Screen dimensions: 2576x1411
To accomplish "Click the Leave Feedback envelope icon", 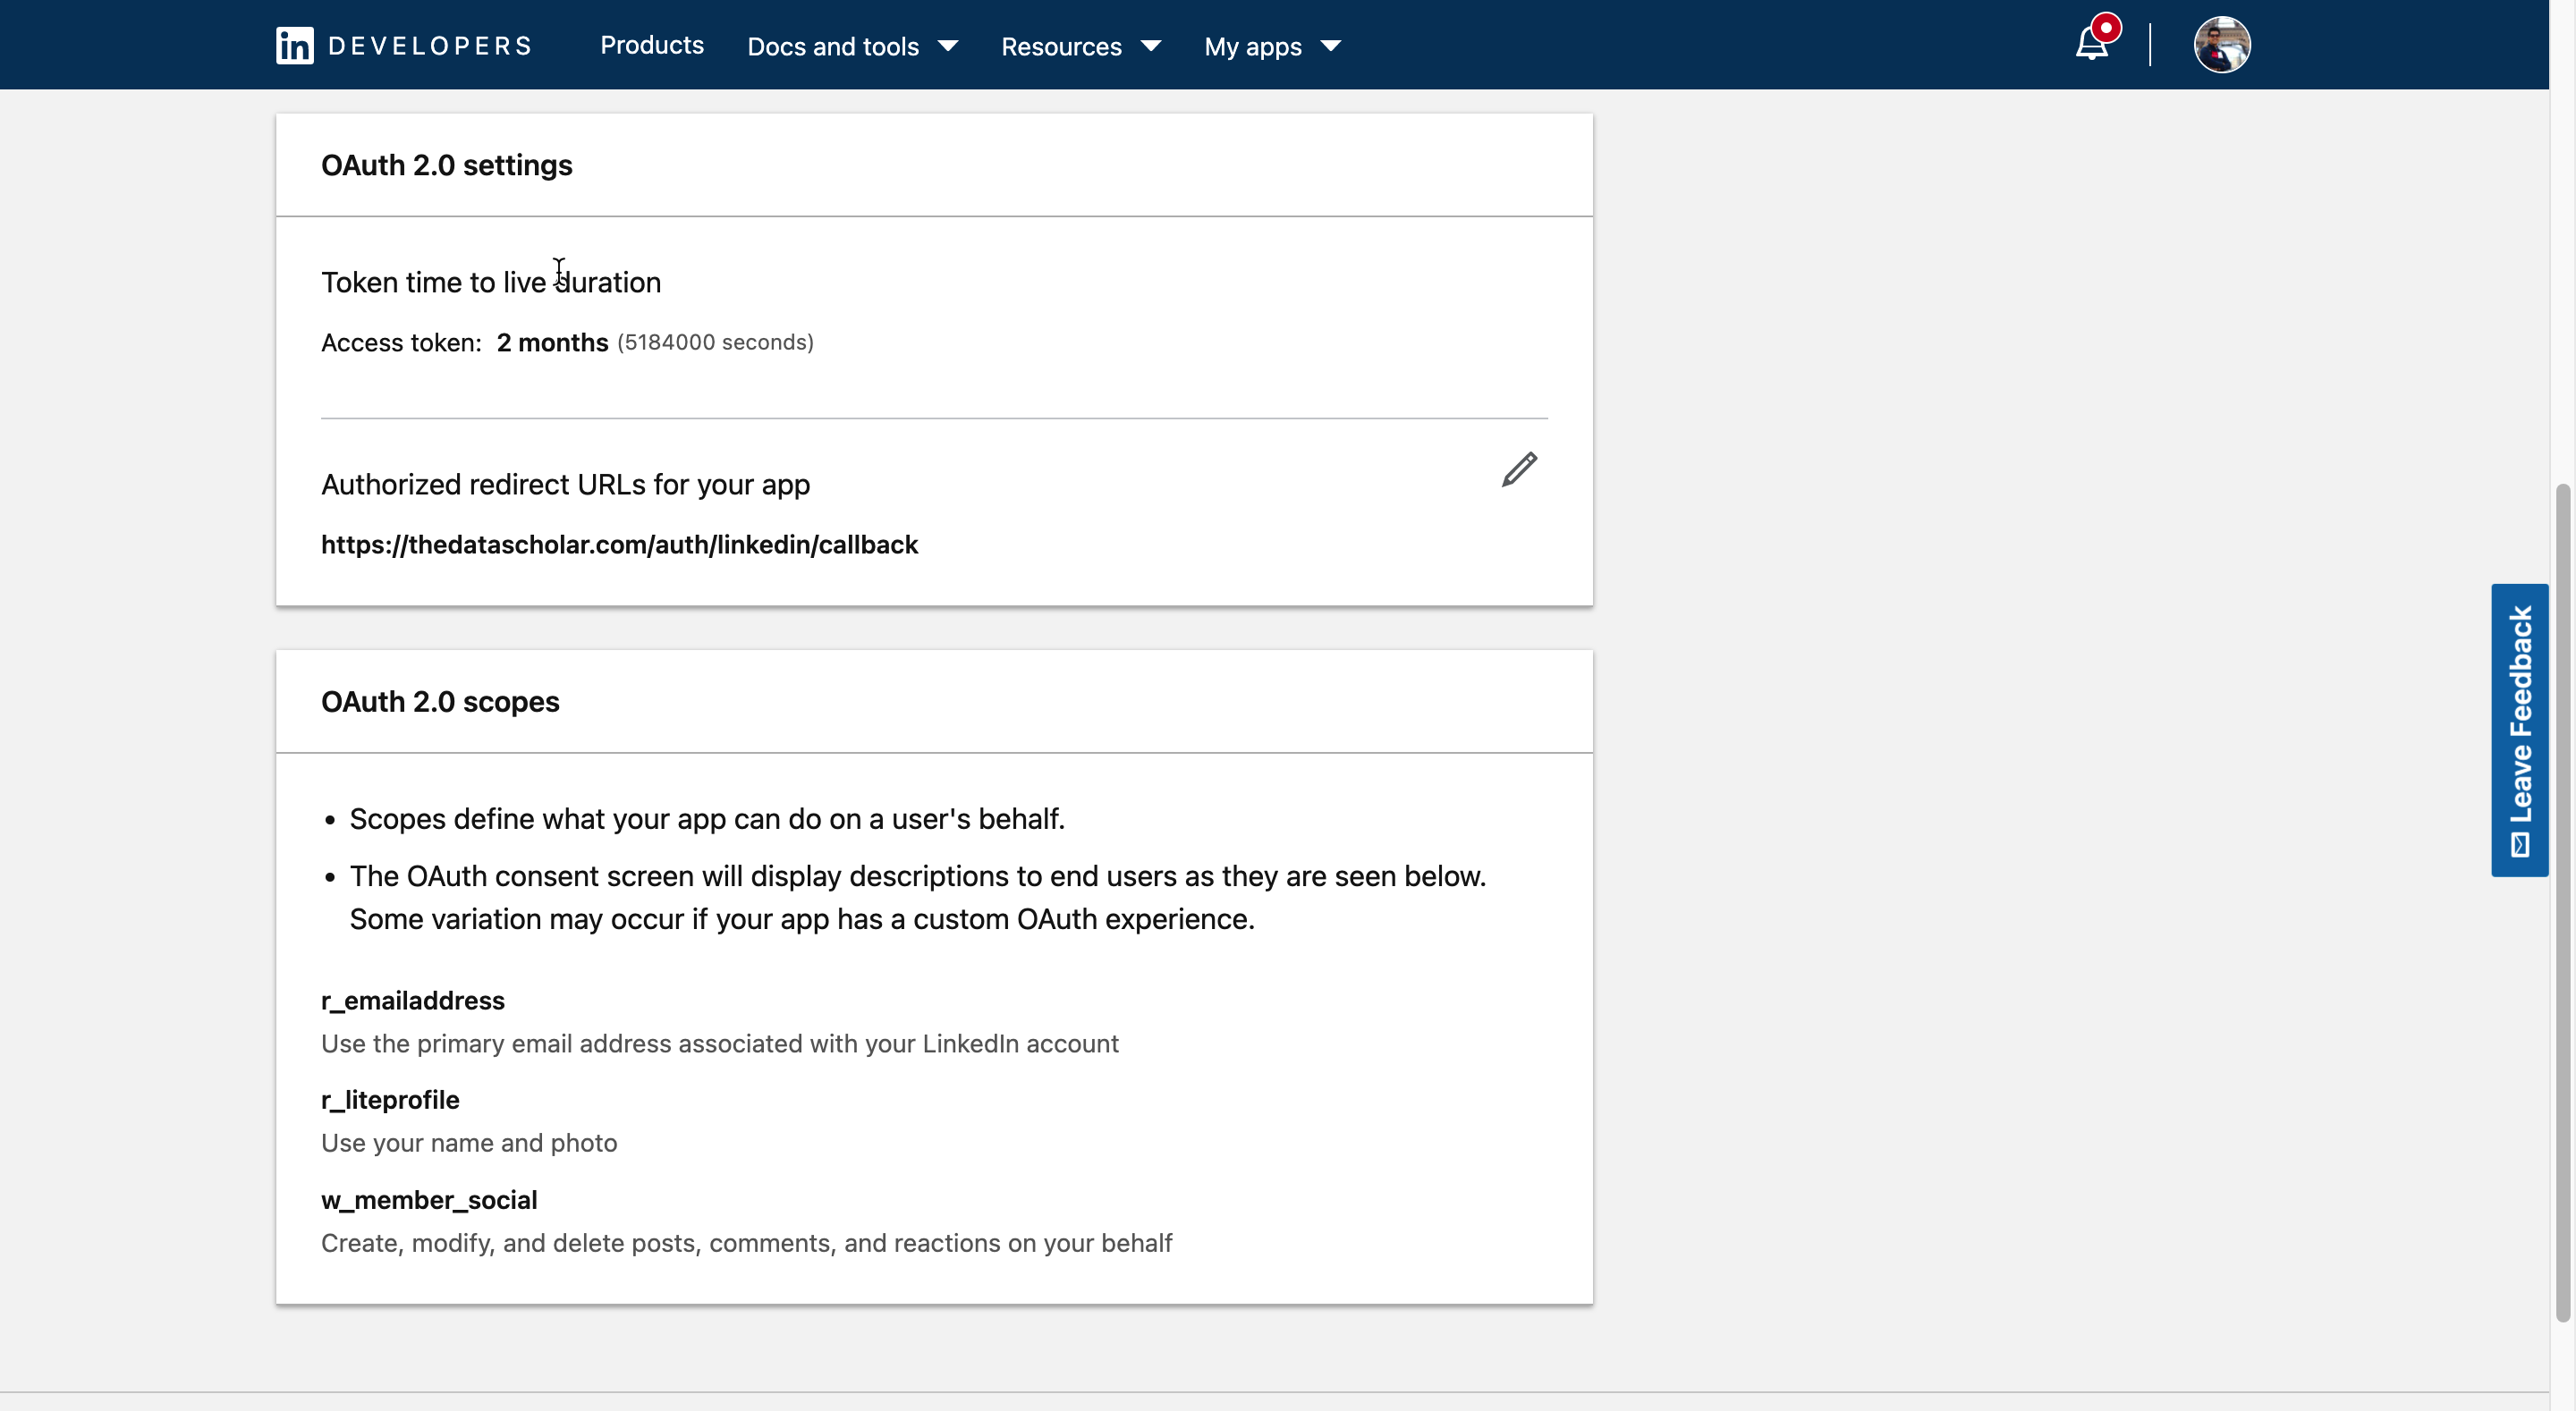I will tap(2520, 845).
